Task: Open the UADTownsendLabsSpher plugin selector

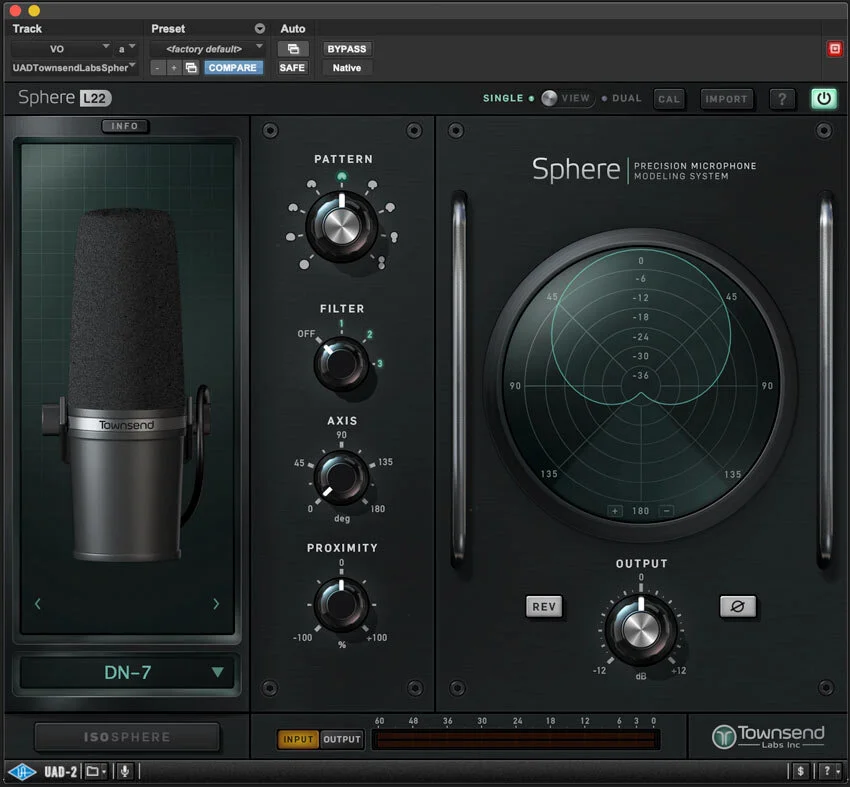Action: [x=73, y=68]
